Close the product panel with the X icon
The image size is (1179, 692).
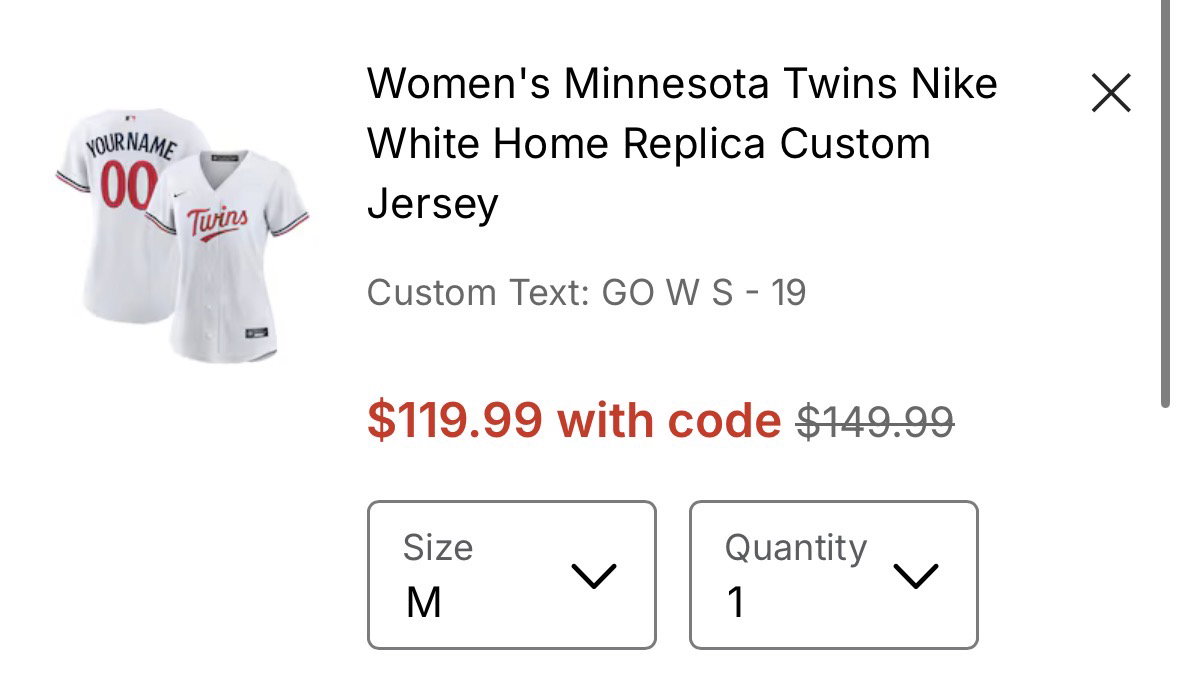click(x=1111, y=93)
